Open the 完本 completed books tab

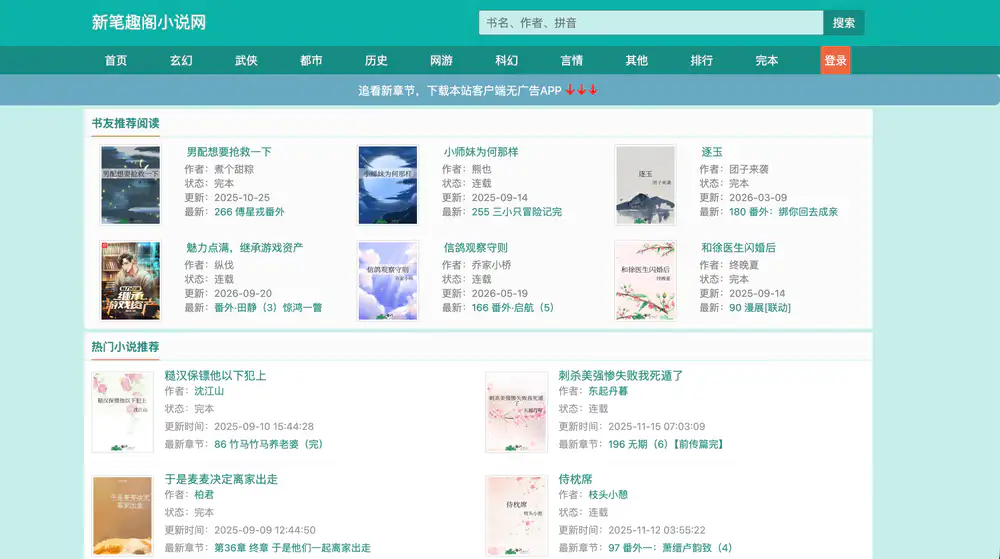[767, 61]
